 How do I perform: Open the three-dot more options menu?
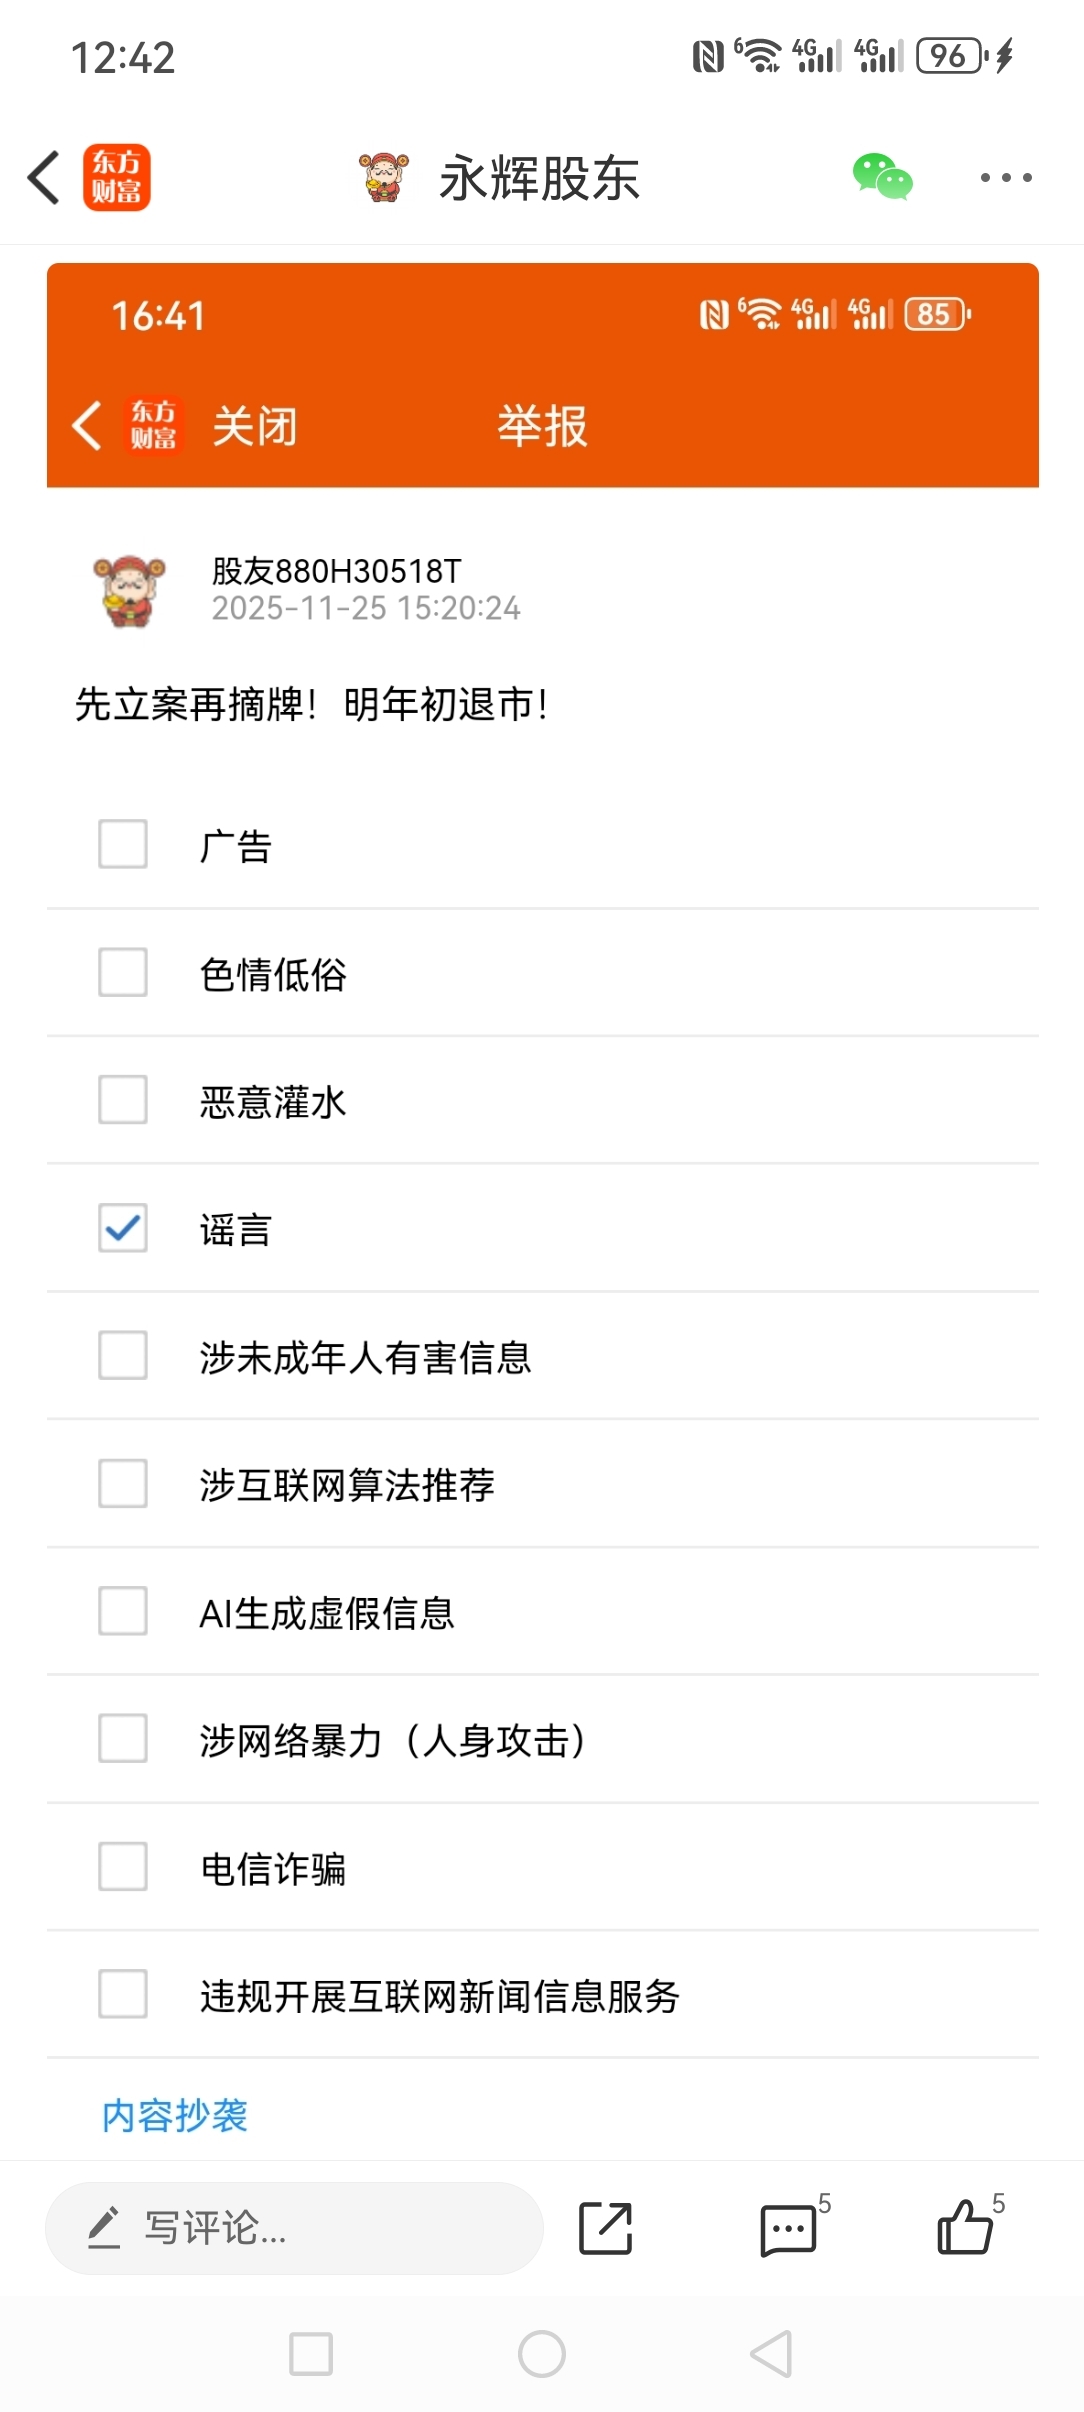(1005, 178)
